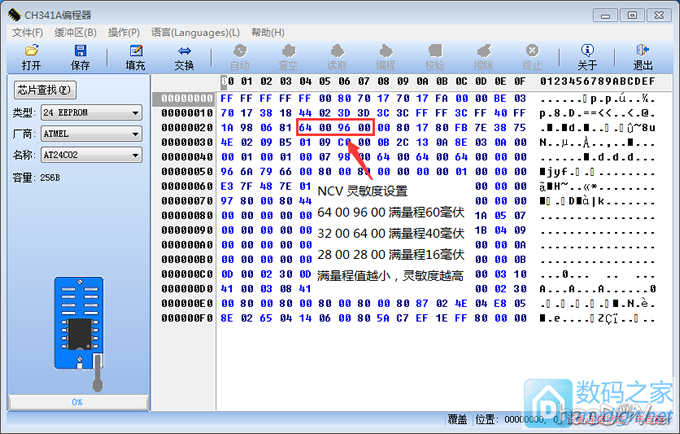This screenshot has height=434, width=680.
Task: Click the 自动 (Auto) toolbar button
Action: [x=240, y=56]
